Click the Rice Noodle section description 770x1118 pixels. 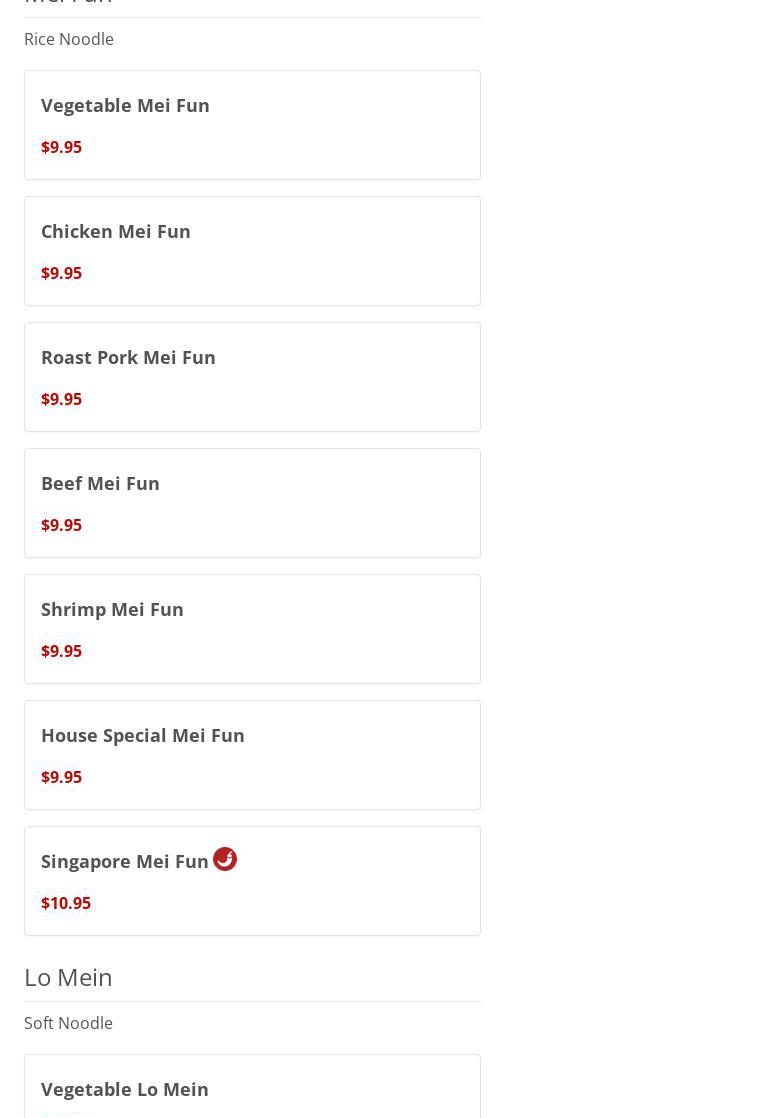[x=68, y=39]
